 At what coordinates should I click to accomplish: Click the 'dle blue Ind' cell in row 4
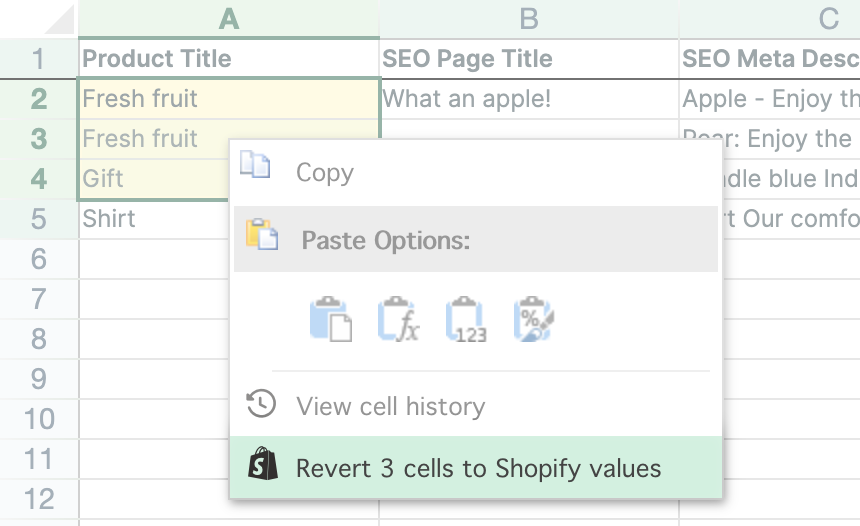point(791,179)
